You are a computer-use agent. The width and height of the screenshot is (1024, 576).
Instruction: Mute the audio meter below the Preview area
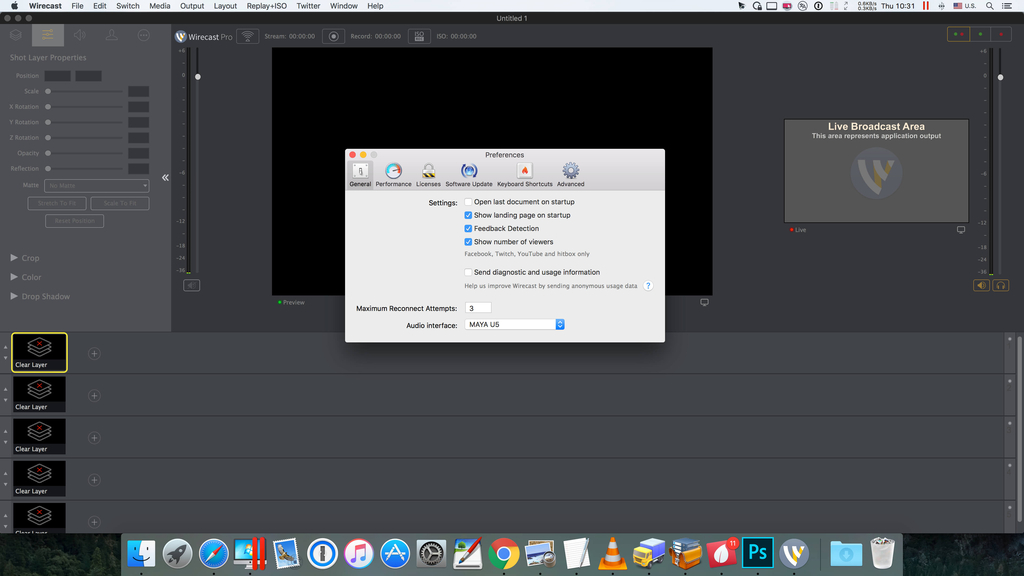191,284
